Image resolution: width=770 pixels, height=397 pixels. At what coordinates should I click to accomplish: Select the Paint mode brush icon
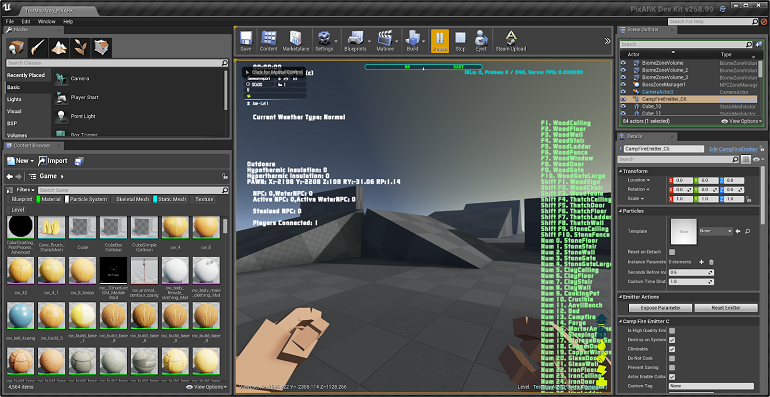point(37,48)
